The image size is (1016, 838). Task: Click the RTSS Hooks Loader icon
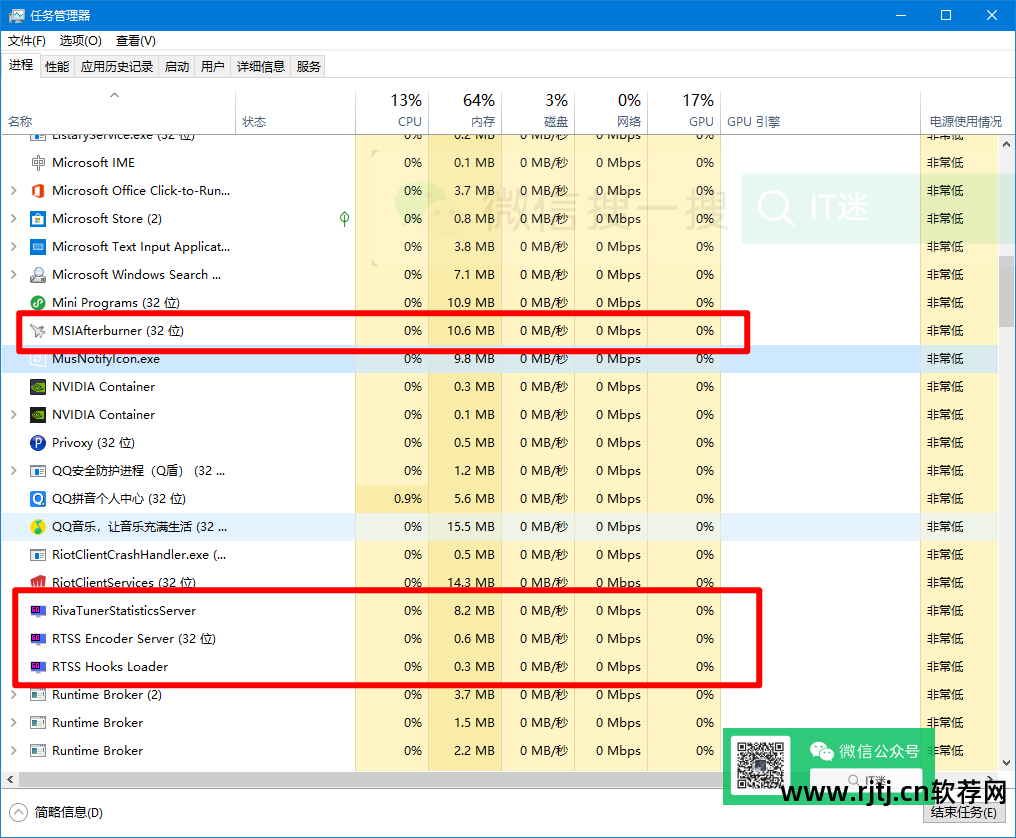click(38, 666)
